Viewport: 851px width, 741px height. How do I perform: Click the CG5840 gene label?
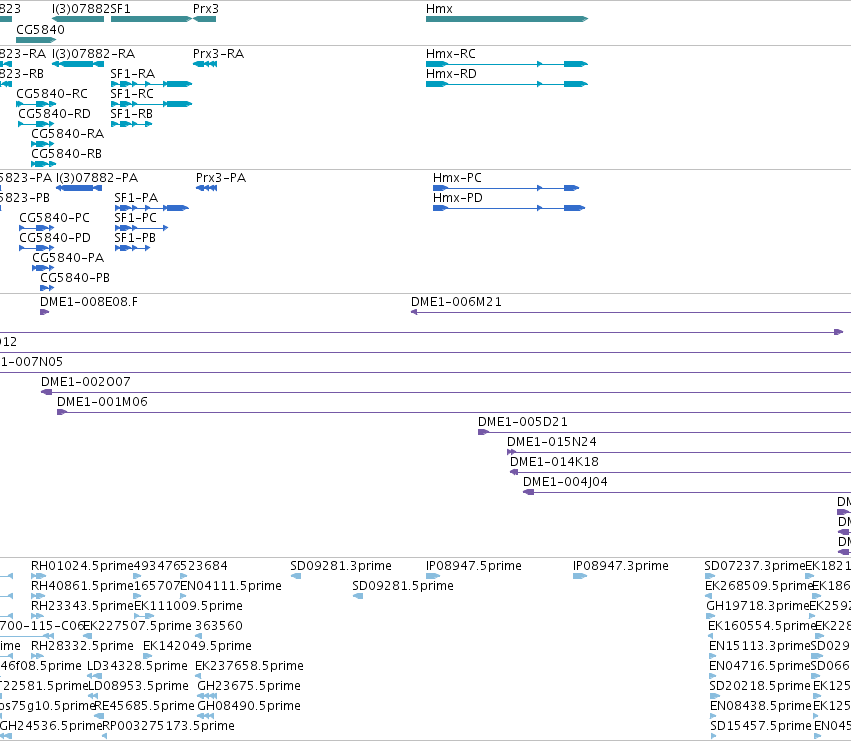pyautogui.click(x=40, y=29)
